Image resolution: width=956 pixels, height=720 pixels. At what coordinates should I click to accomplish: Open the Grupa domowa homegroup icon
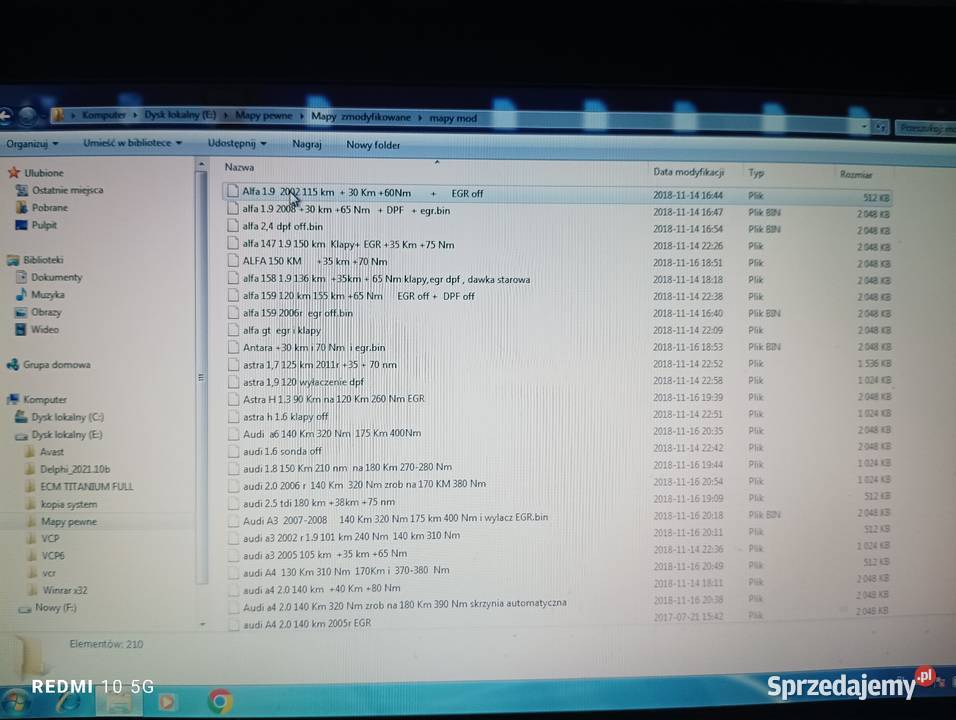[x=13, y=365]
